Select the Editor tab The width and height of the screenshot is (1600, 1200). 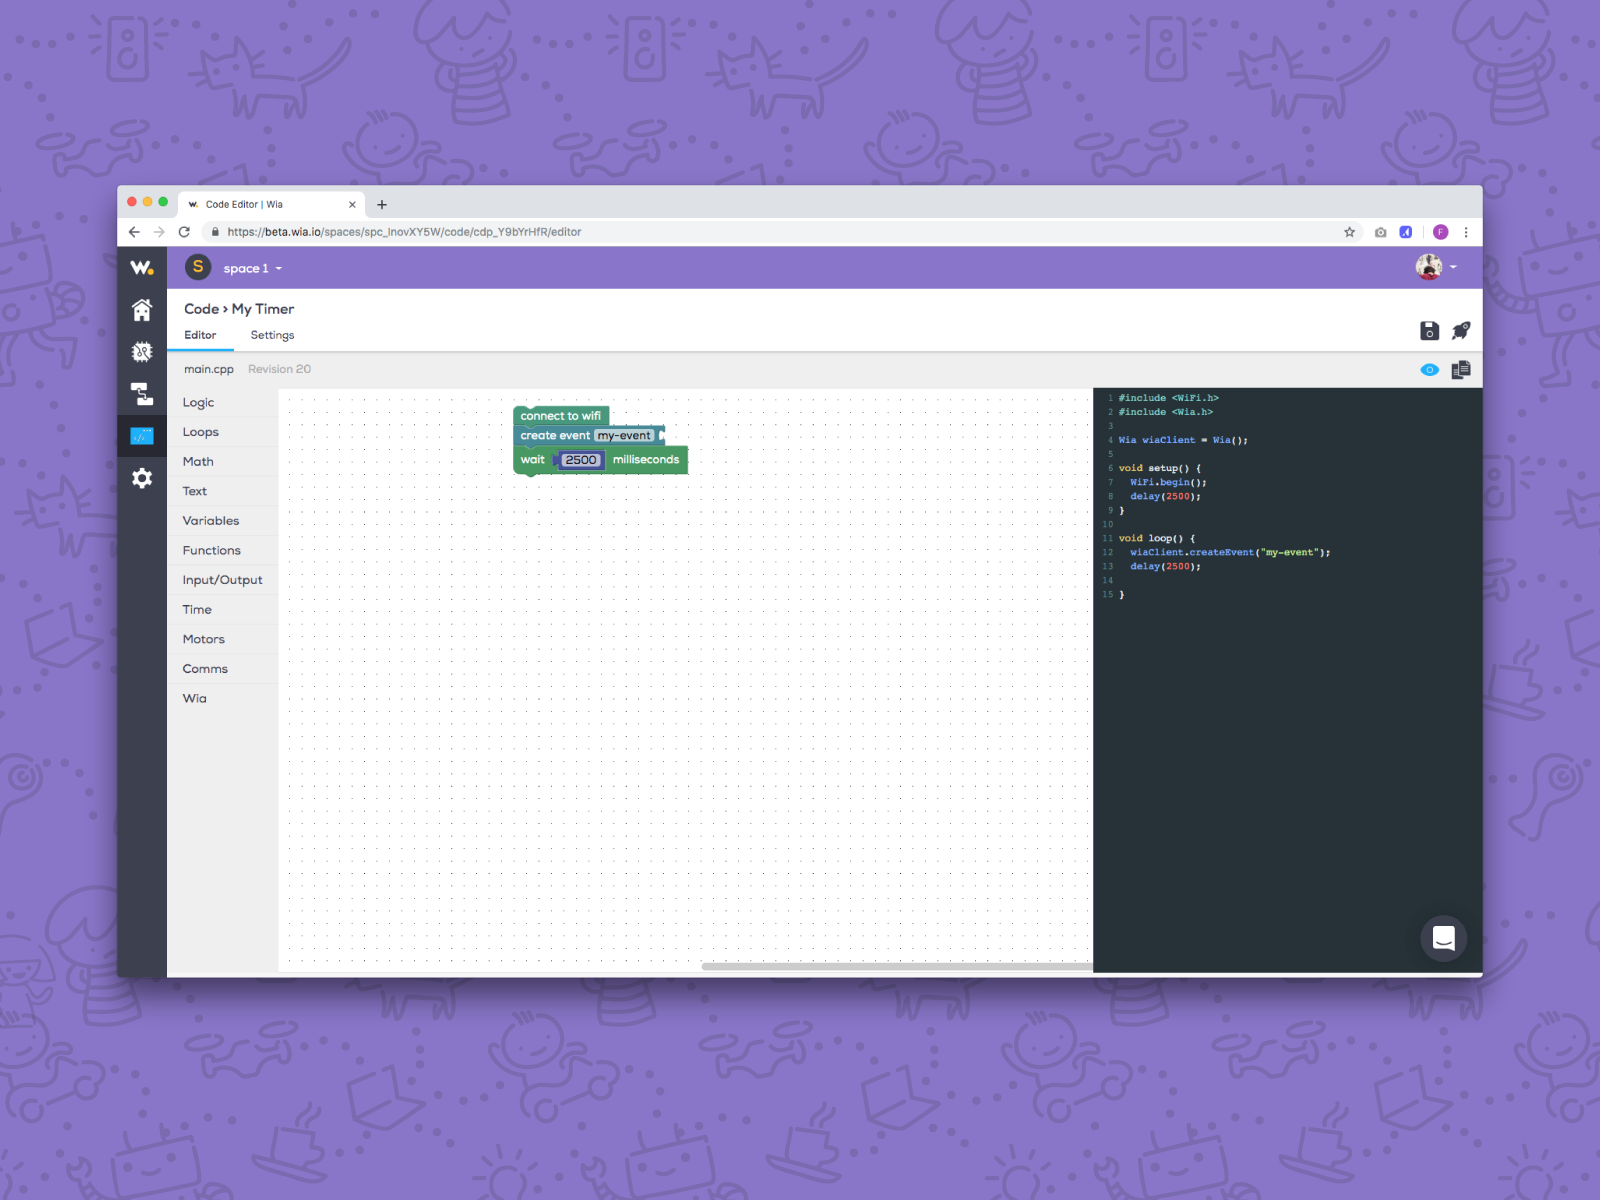click(200, 335)
